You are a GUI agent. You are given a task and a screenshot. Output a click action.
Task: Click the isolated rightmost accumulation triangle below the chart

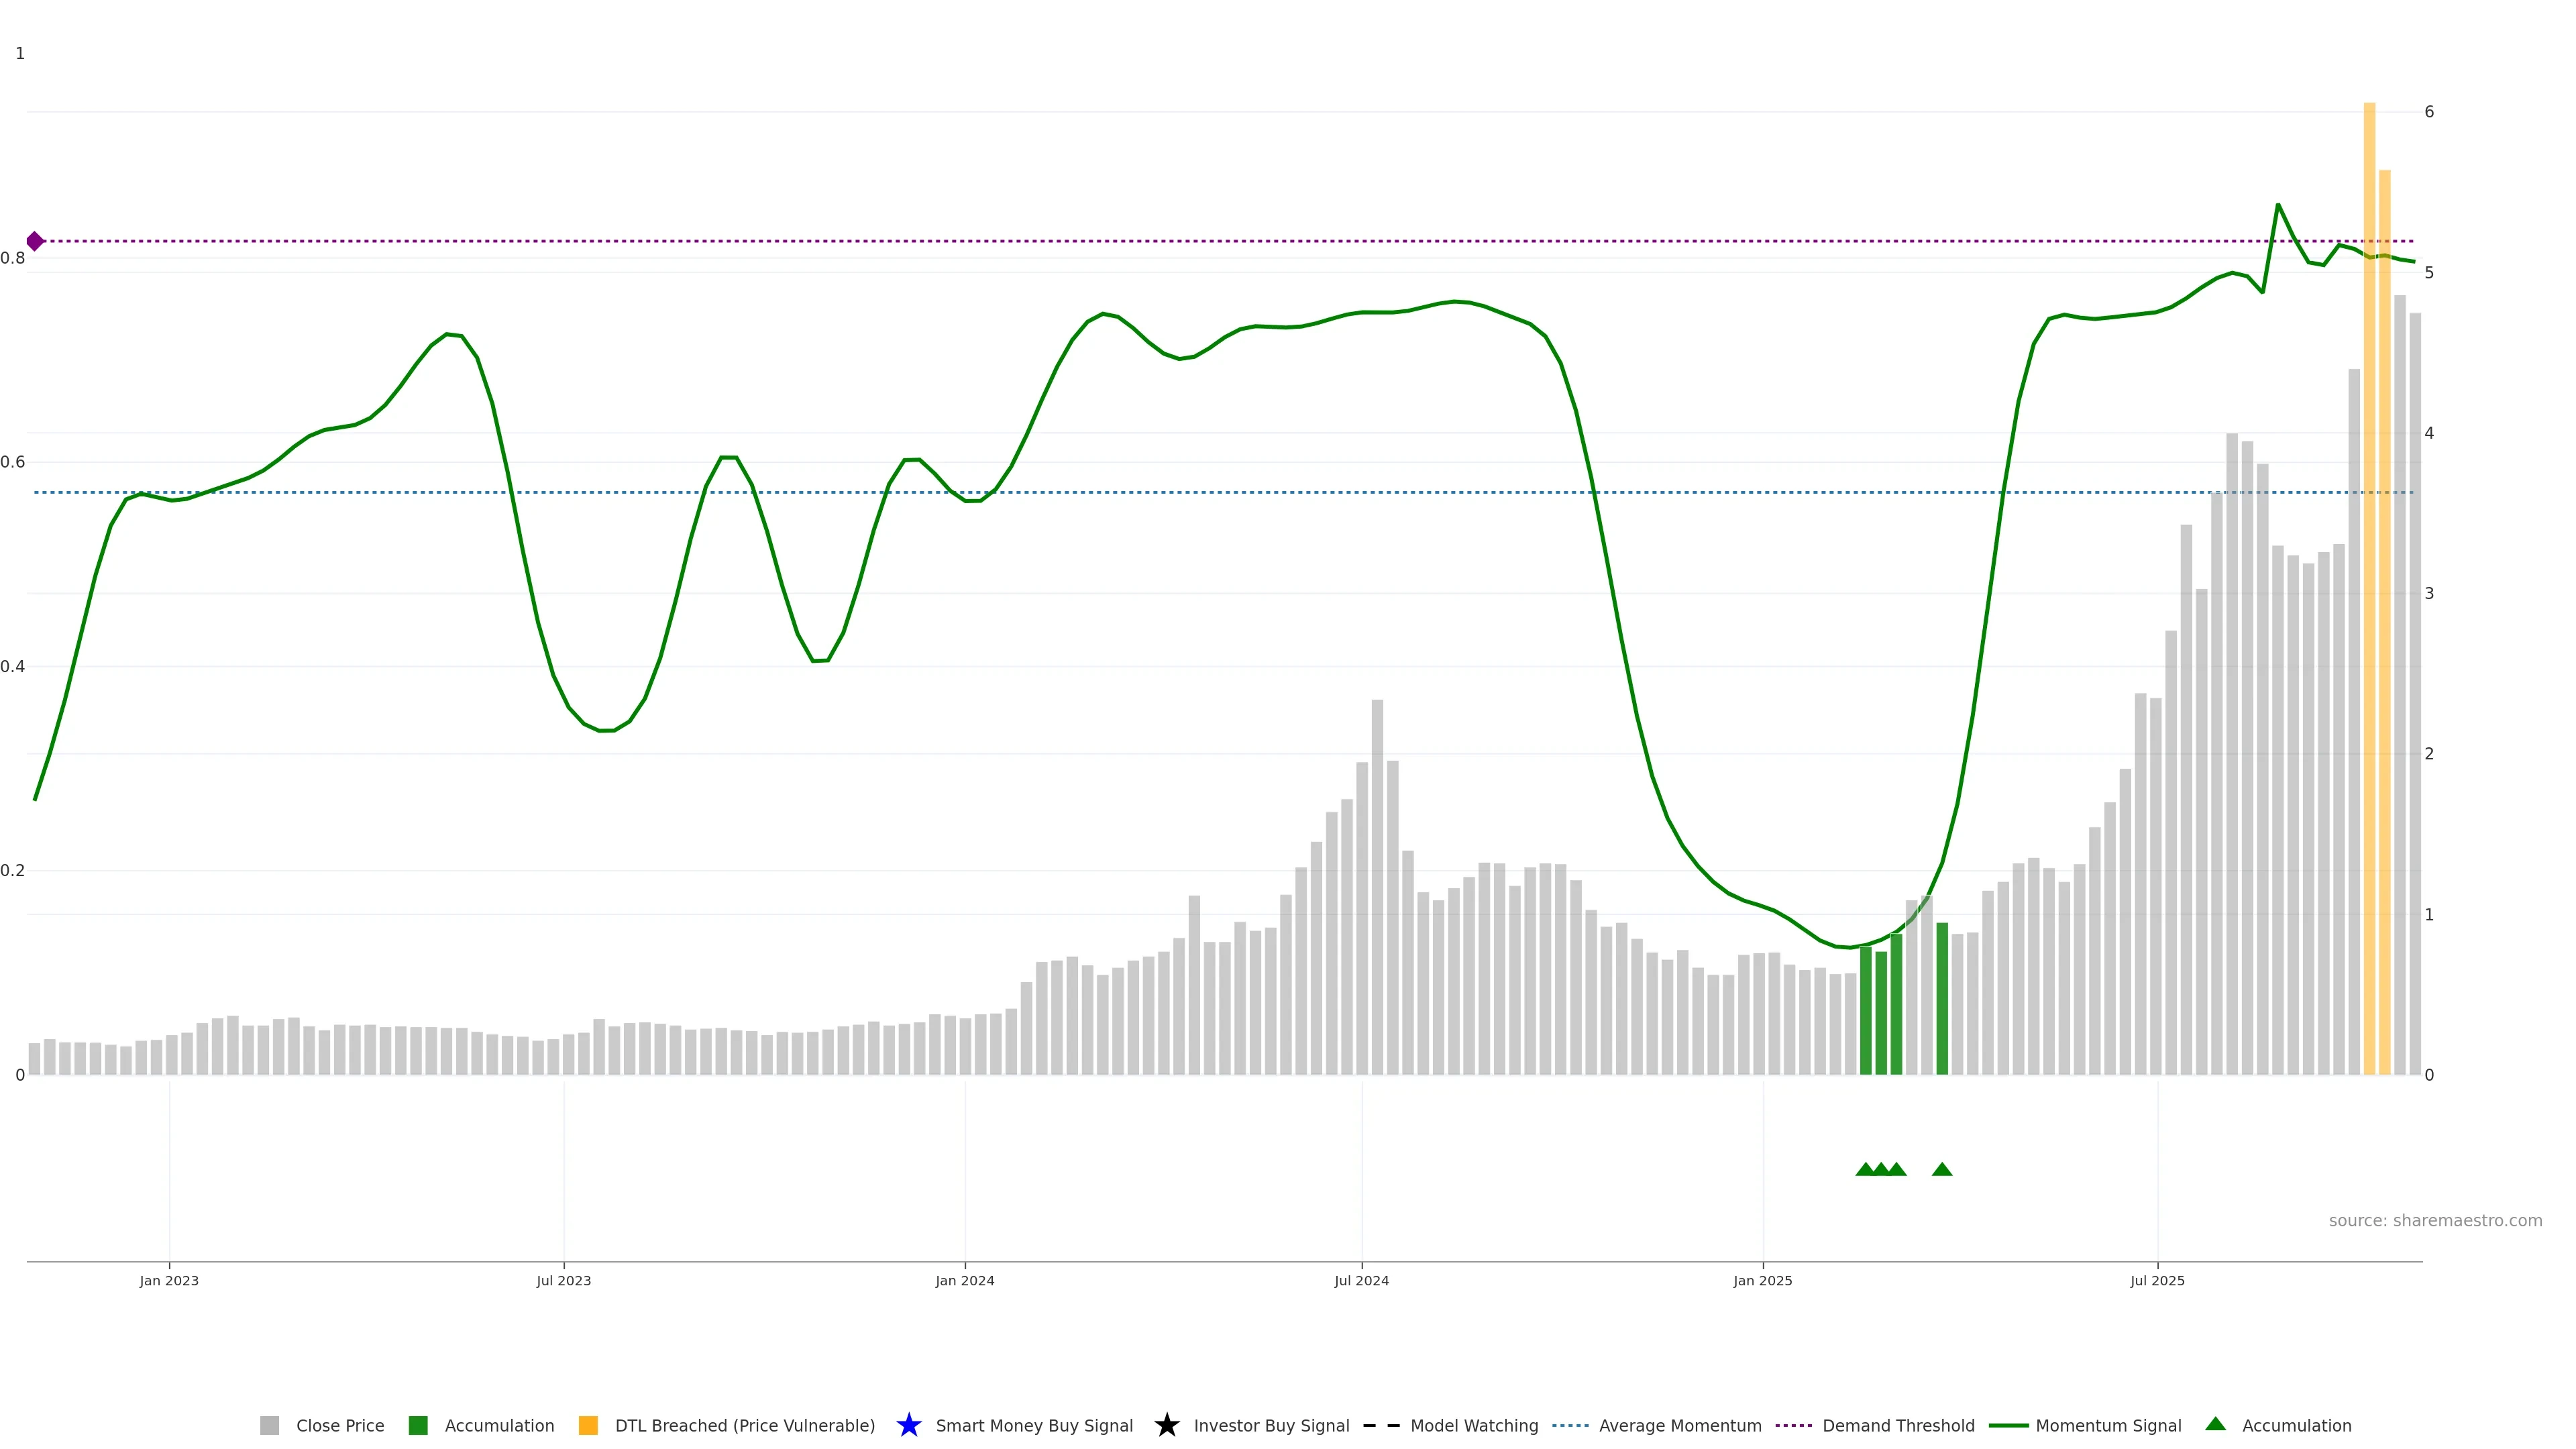(x=1942, y=1170)
